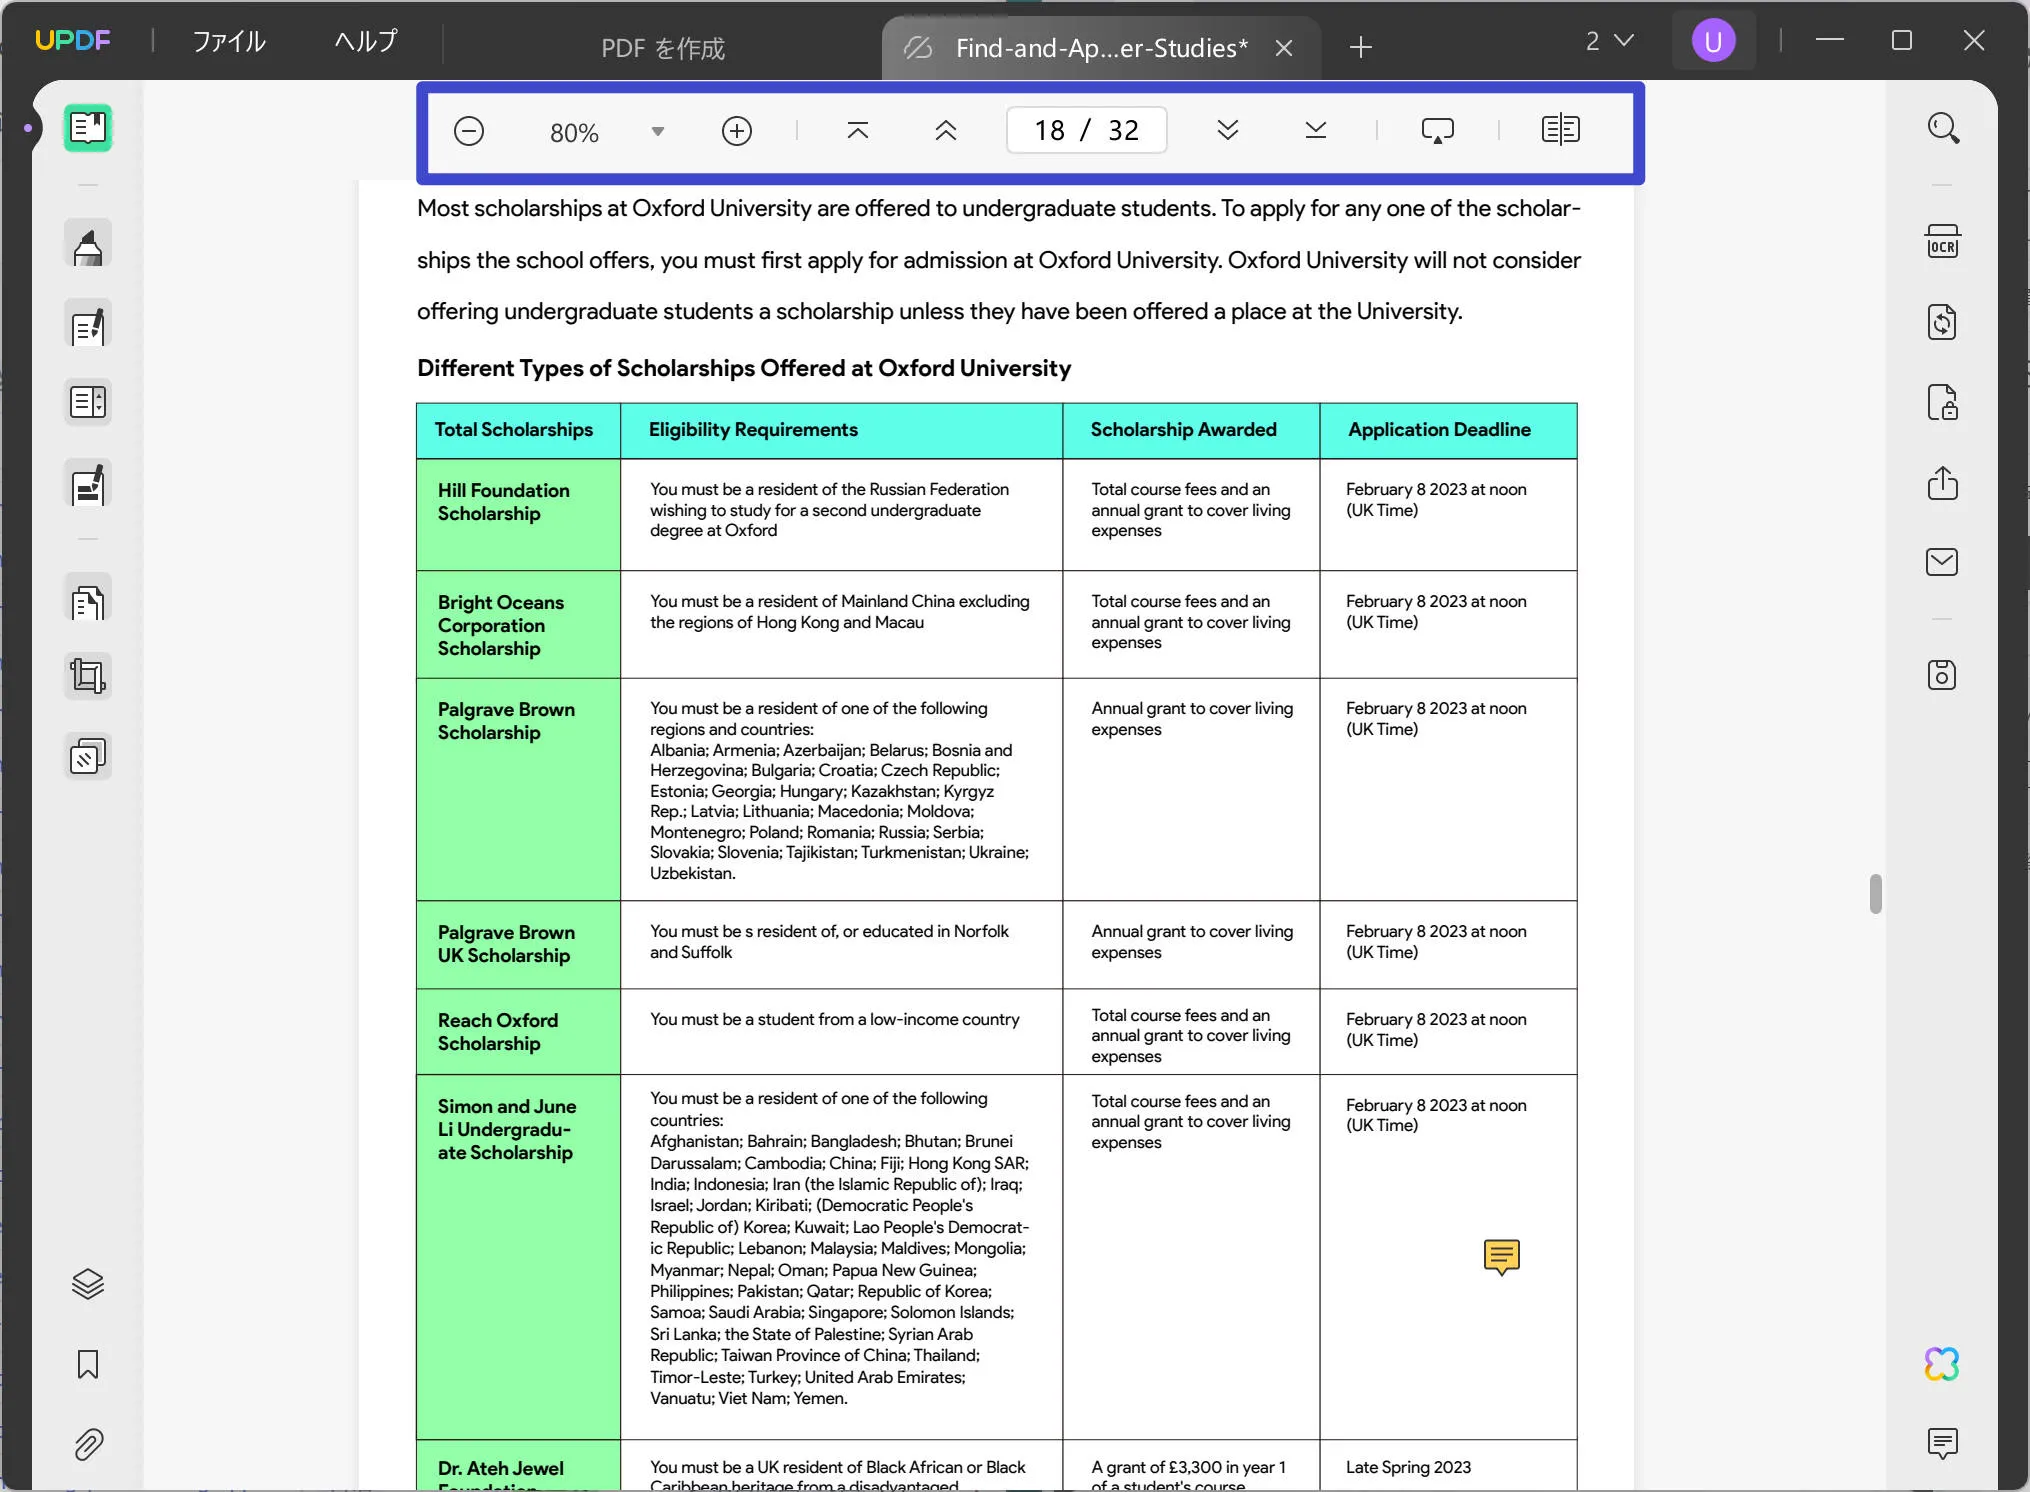Image resolution: width=2030 pixels, height=1492 pixels.
Task: Click the Simon and June Li Undergraduate Scholarship cell
Action: 519,1257
